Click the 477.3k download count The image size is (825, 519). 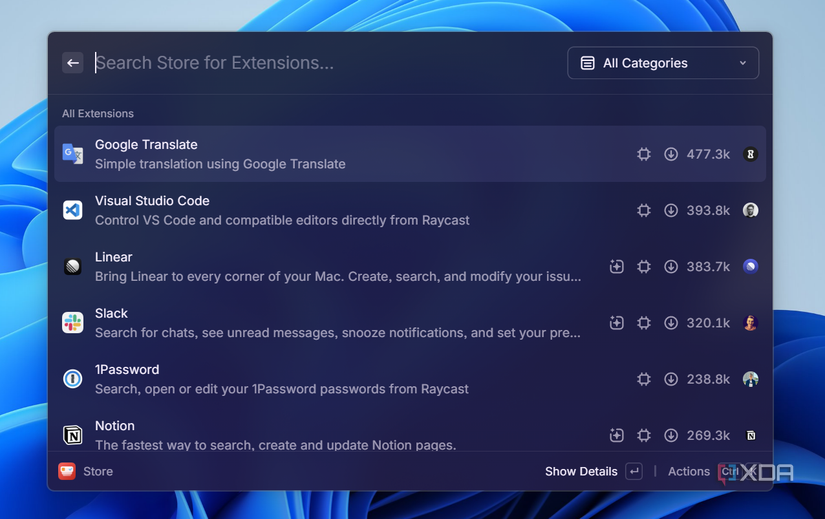(x=708, y=154)
